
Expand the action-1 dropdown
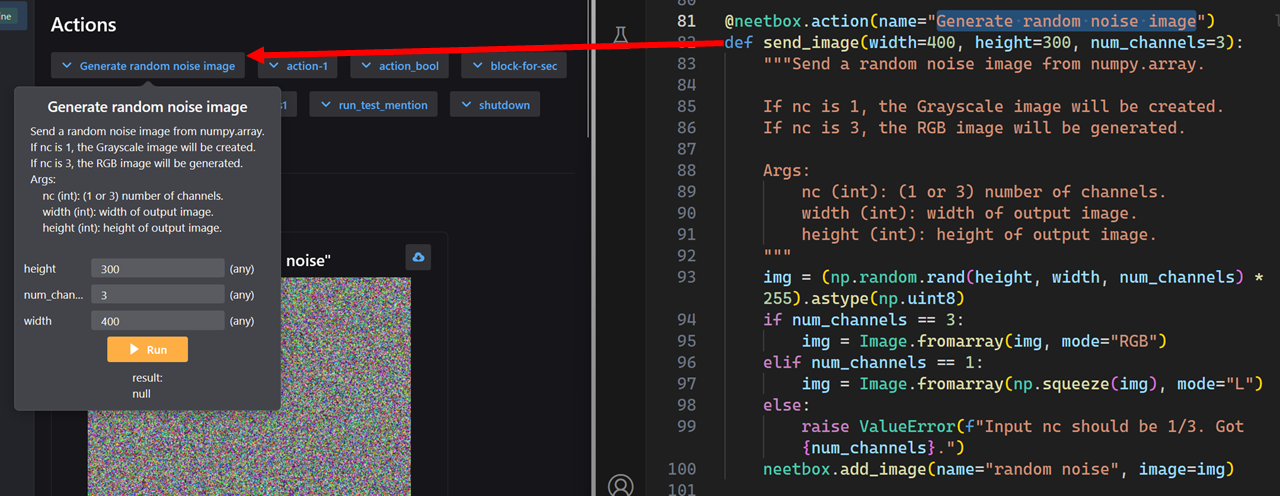point(297,66)
